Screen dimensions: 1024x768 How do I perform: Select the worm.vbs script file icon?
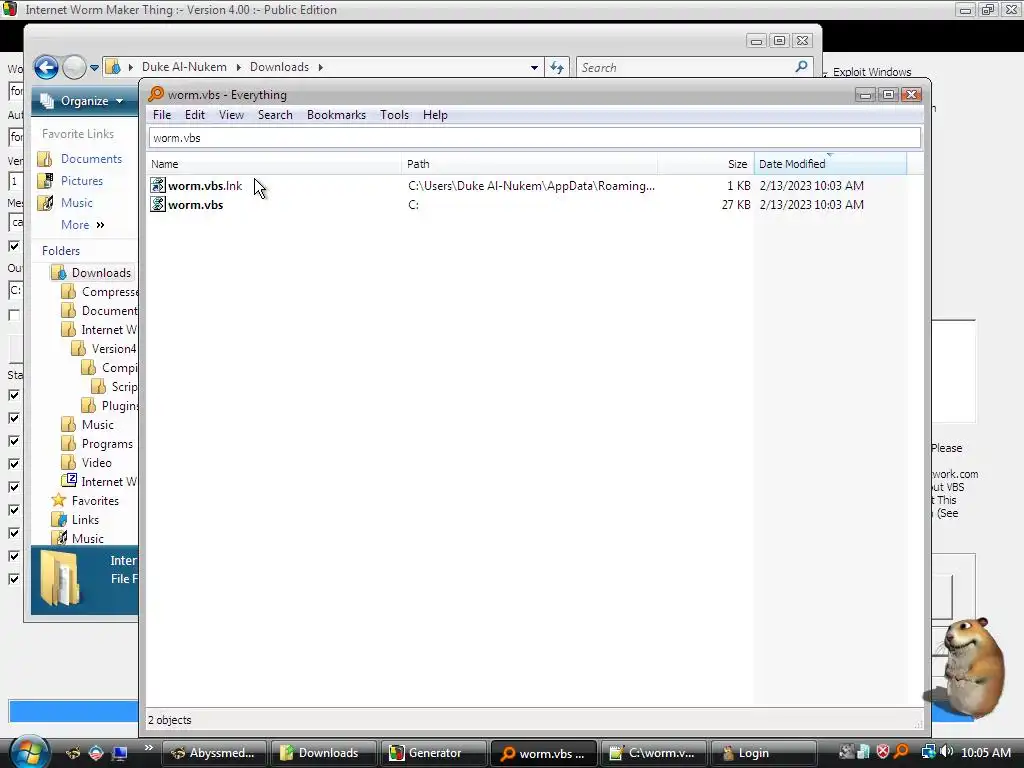(157, 204)
